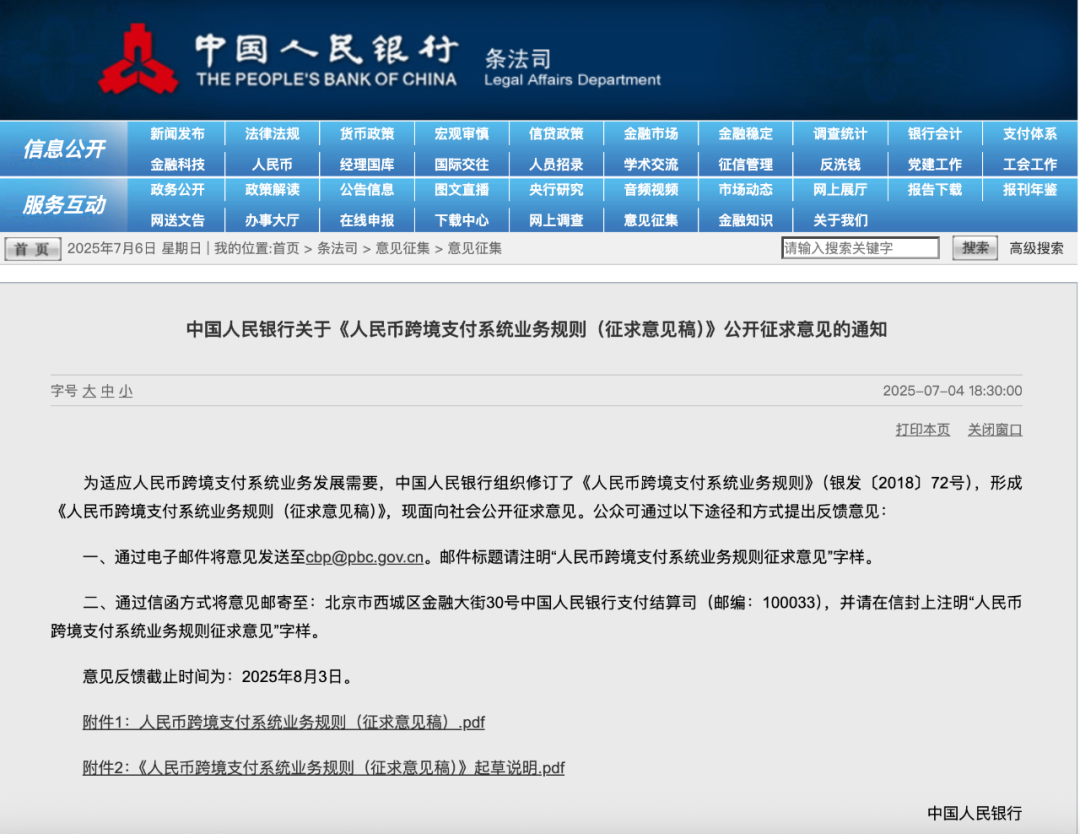The image size is (1080, 834).
Task: Open 市场动态 link
Action: (x=746, y=189)
